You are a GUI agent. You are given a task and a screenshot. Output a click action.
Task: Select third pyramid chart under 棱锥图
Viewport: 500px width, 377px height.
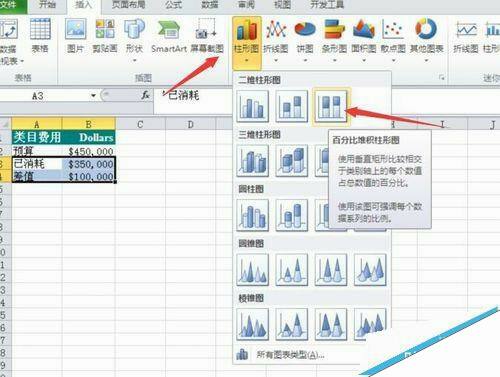click(331, 324)
